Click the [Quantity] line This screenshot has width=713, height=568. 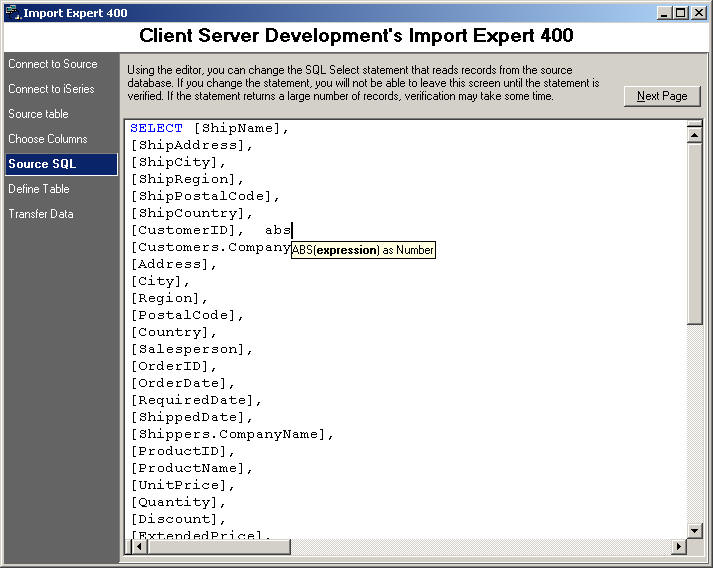click(178, 503)
